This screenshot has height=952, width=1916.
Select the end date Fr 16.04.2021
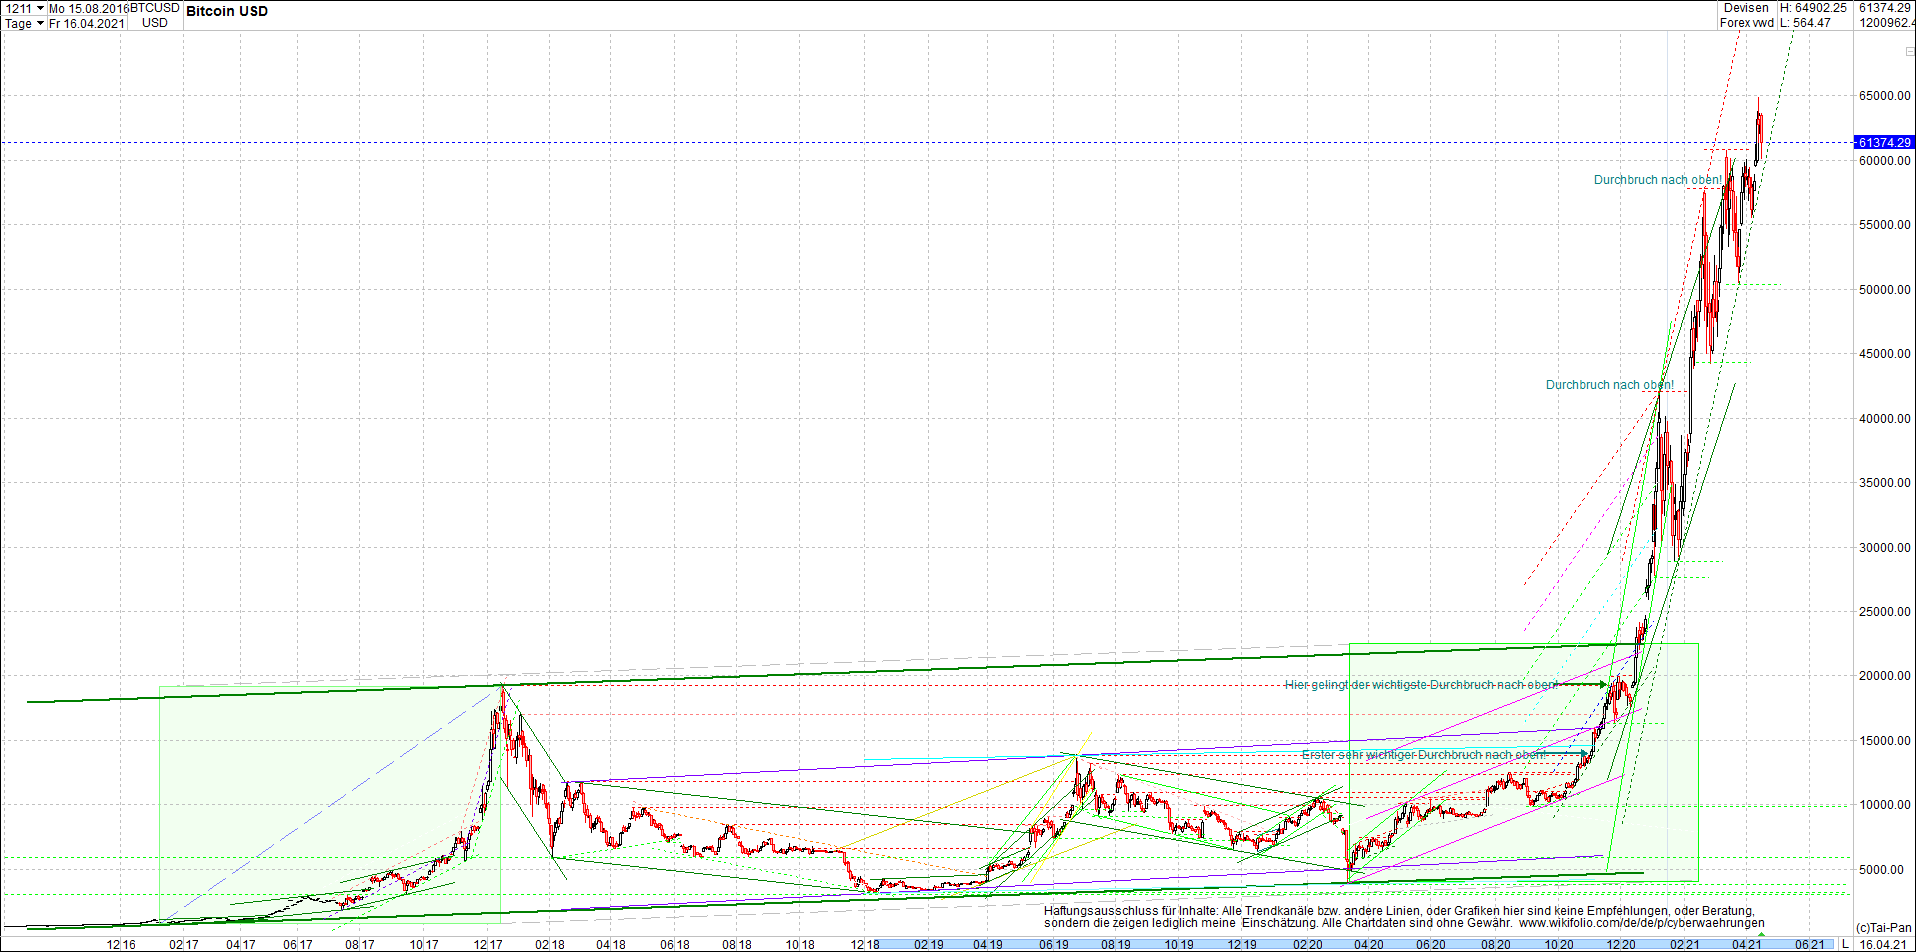pyautogui.click(x=87, y=23)
